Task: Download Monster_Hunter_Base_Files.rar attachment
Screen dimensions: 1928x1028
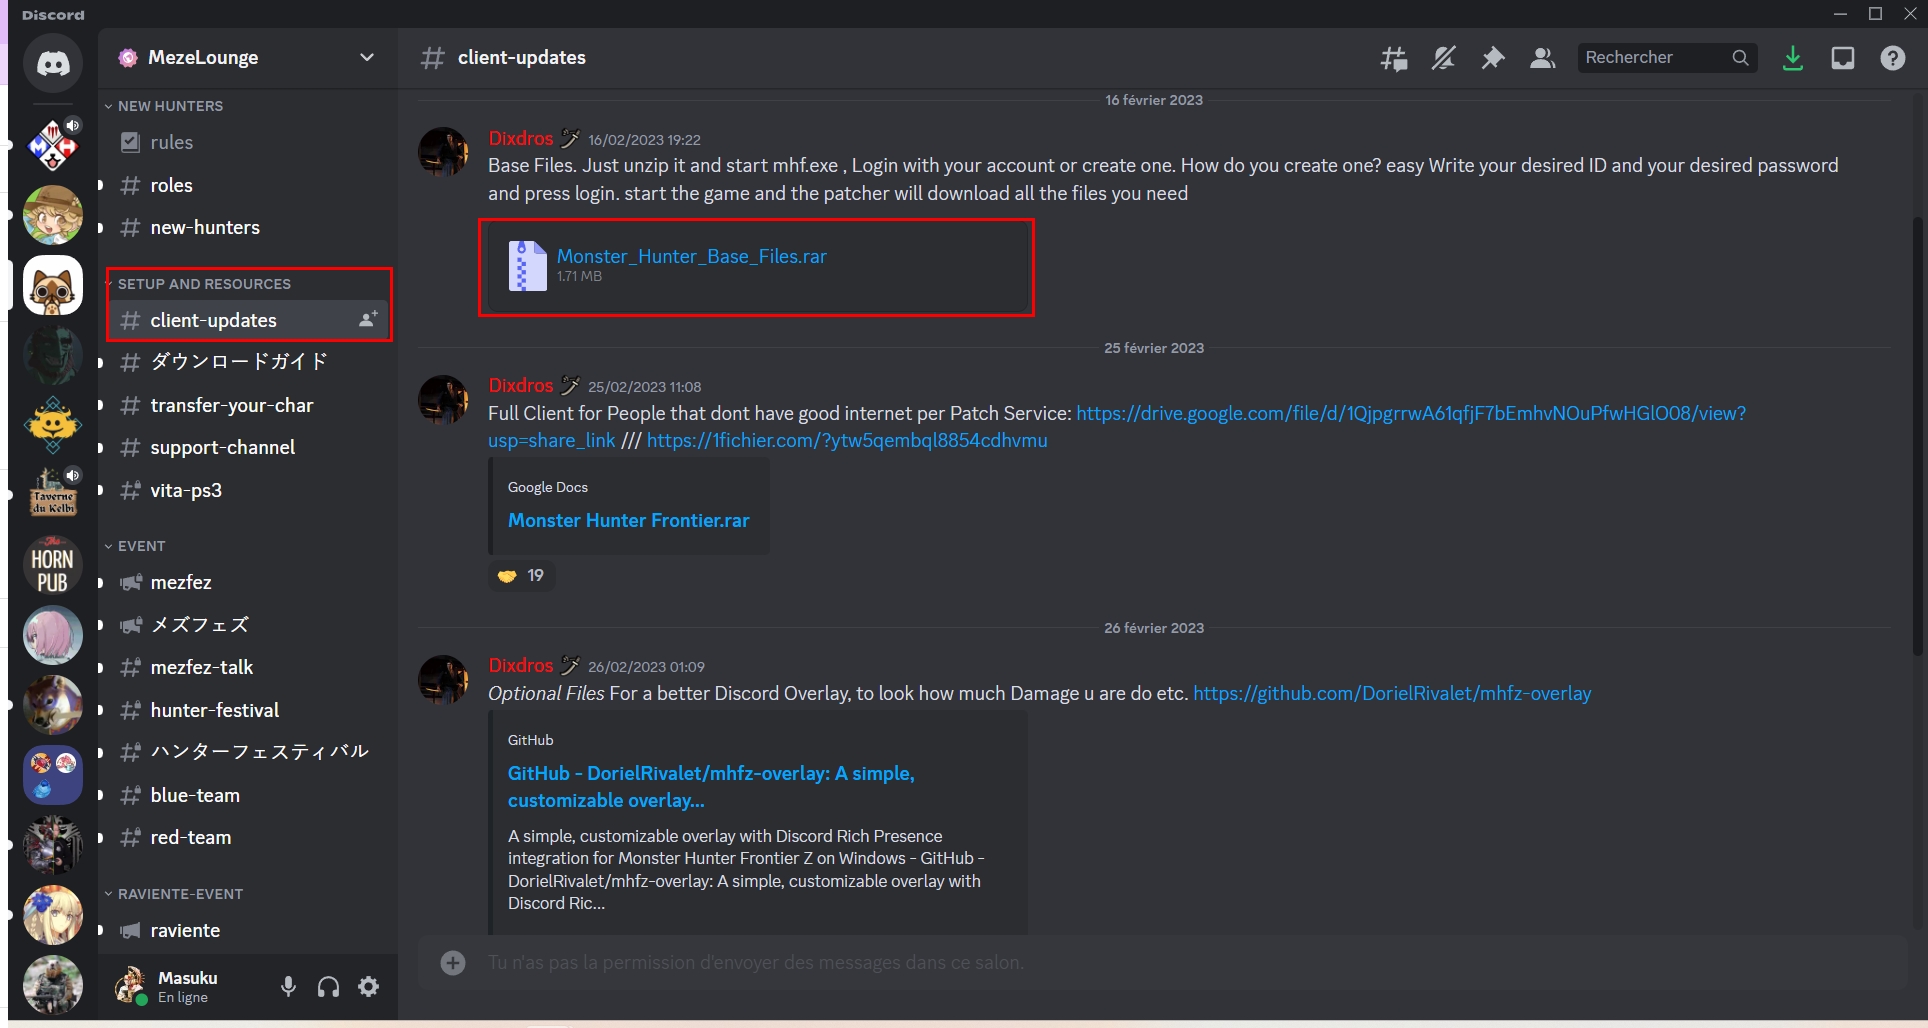Action: tap(692, 256)
